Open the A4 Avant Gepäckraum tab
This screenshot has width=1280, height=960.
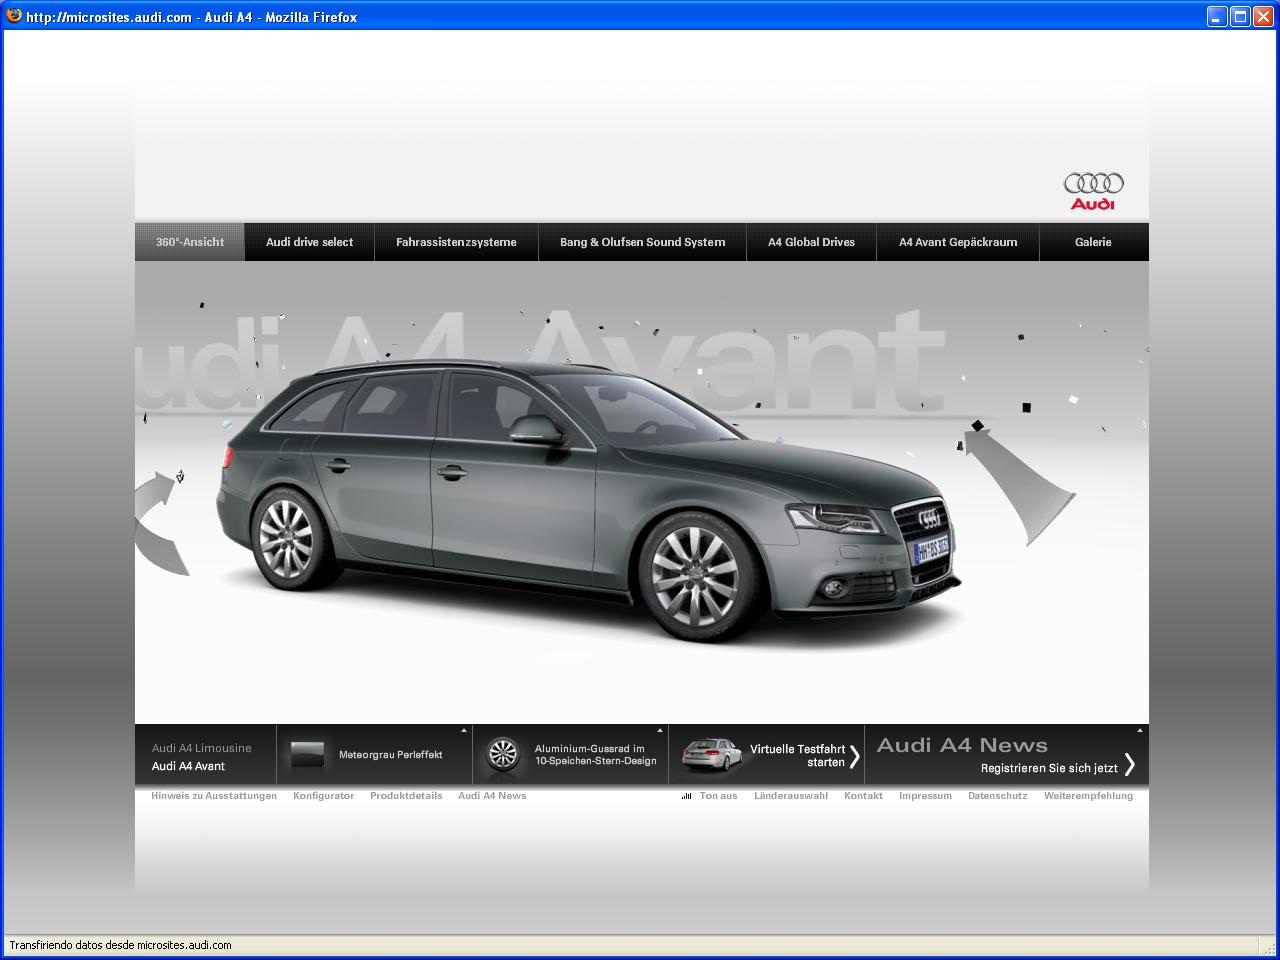(958, 242)
